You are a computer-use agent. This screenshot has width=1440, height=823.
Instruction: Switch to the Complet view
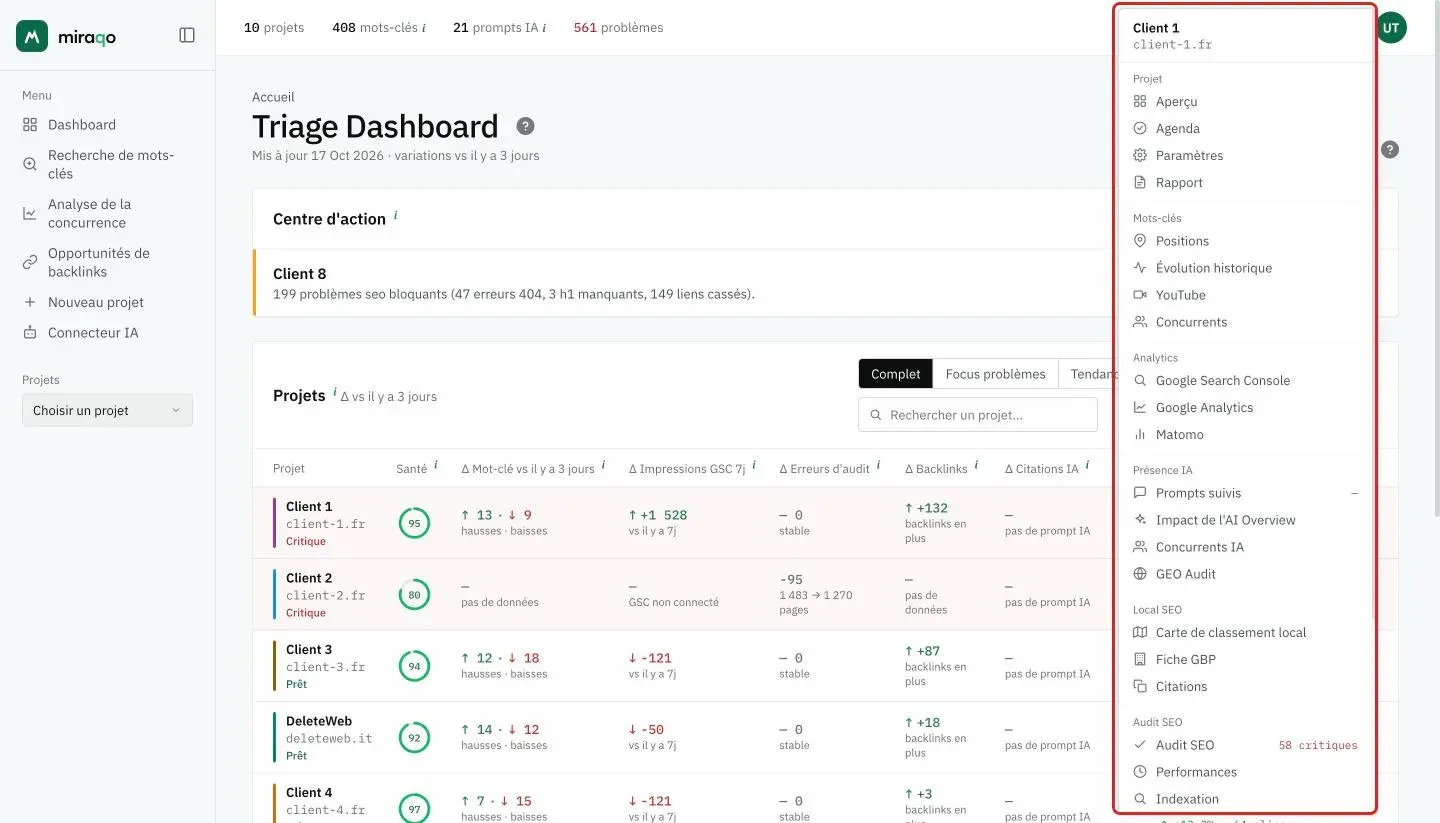click(895, 374)
